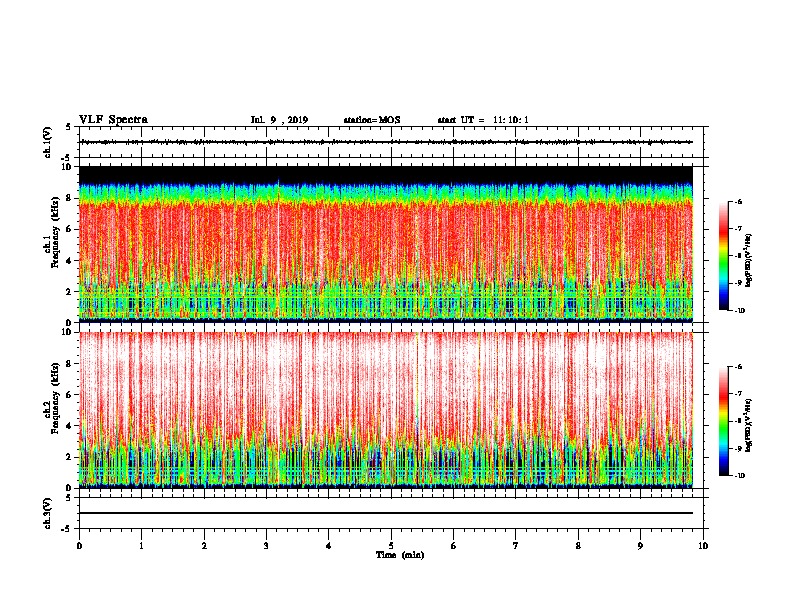Click time axis tick label "7"

[516, 546]
